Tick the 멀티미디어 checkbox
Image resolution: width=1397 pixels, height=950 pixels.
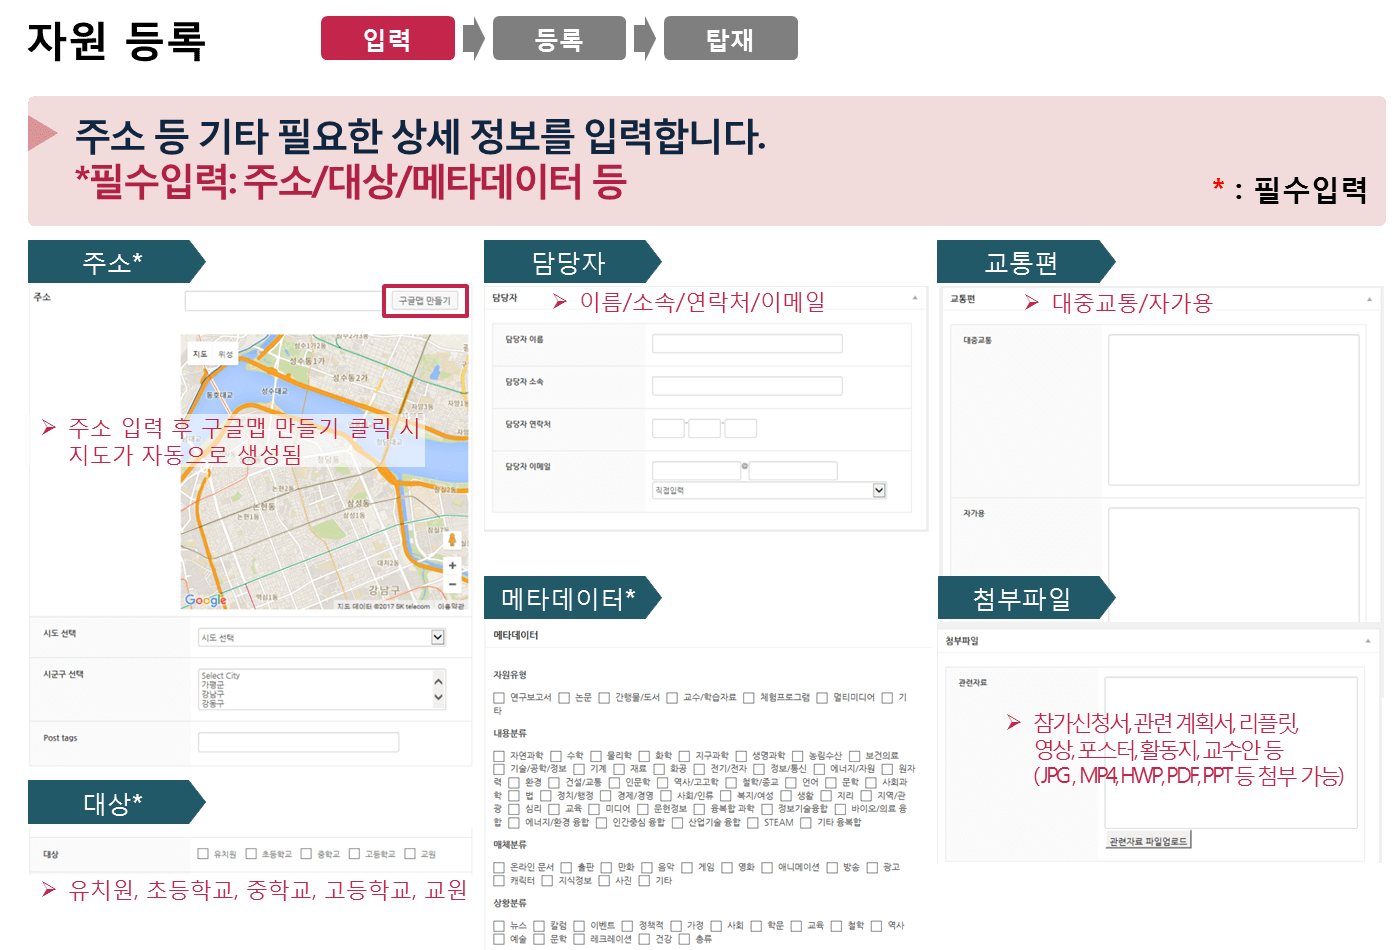coord(822,698)
